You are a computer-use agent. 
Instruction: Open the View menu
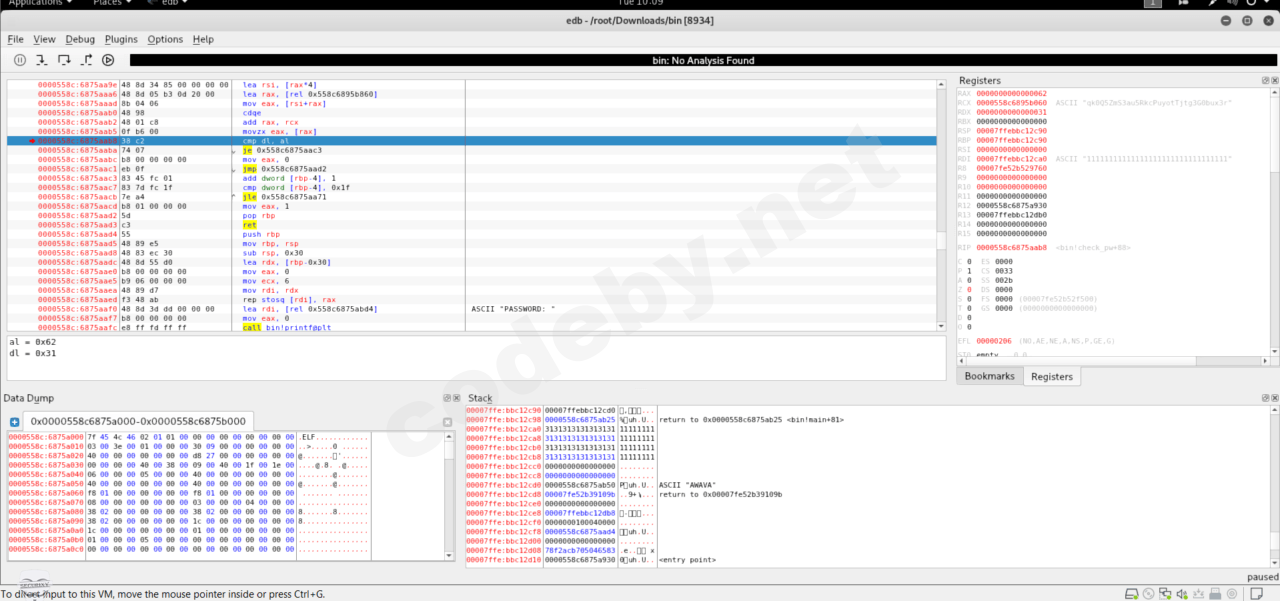(x=44, y=39)
